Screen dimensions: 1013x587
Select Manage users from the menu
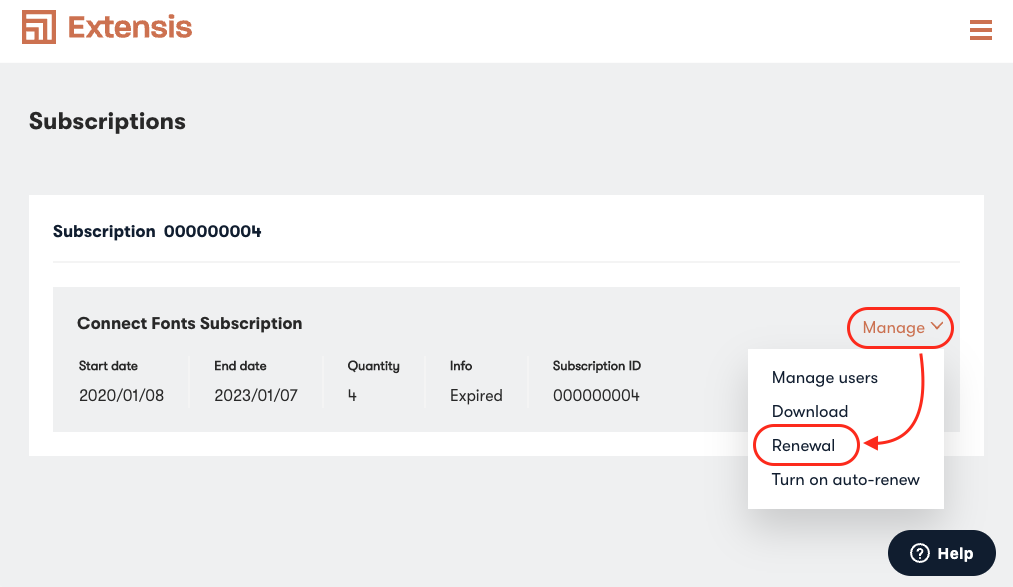[x=824, y=378]
